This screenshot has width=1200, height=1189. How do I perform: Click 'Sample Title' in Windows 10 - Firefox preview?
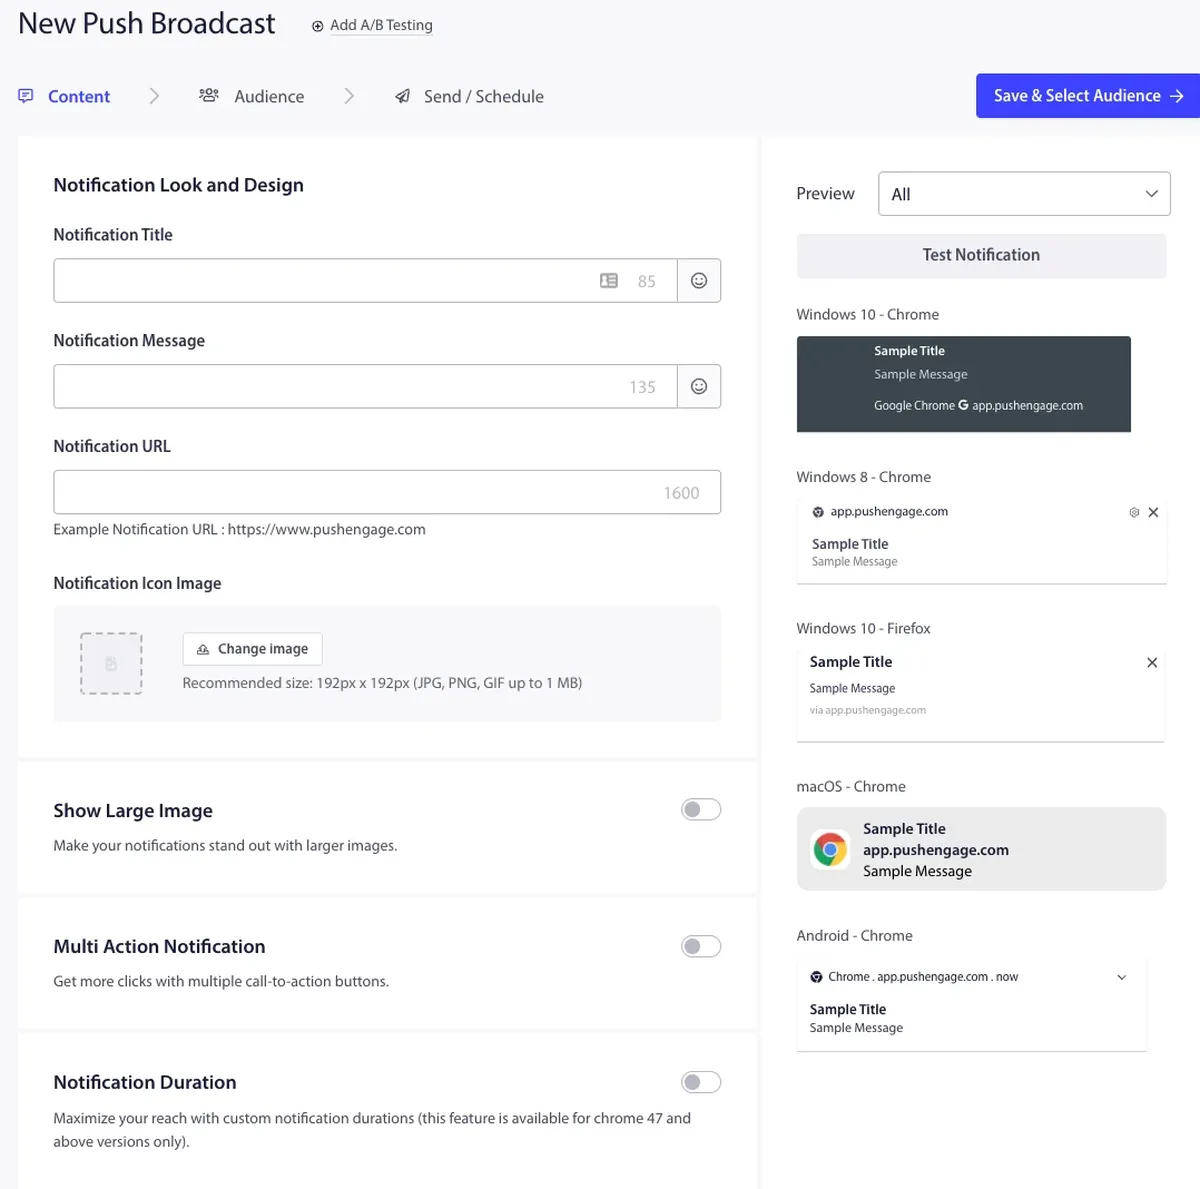(x=851, y=662)
